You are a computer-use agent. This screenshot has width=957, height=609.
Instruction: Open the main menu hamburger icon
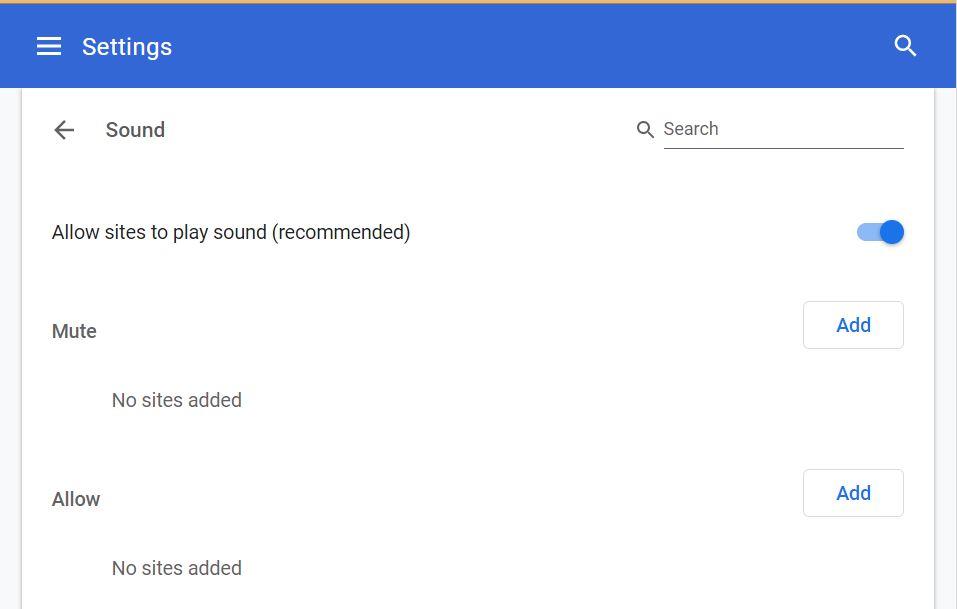click(49, 46)
